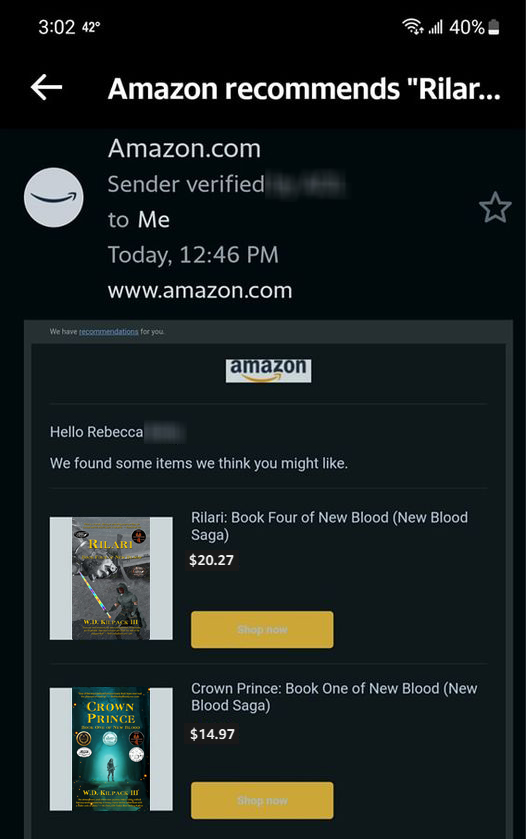Image resolution: width=526 pixels, height=839 pixels.
Task: Tap the Wi-Fi status icon
Action: (413, 26)
